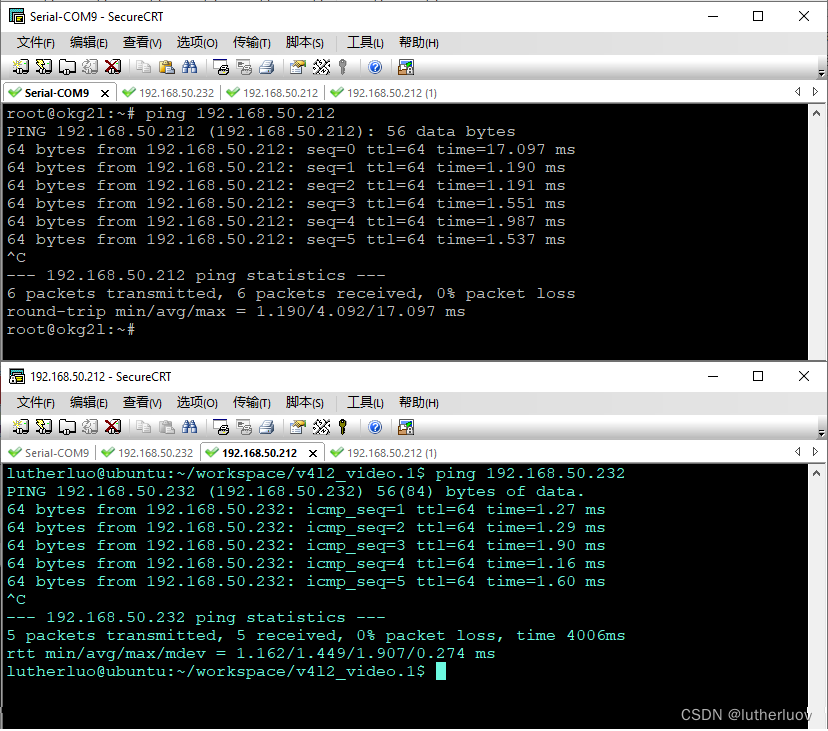
Task: Open 查看(V) menu in Serial-COM9 window
Action: [142, 43]
